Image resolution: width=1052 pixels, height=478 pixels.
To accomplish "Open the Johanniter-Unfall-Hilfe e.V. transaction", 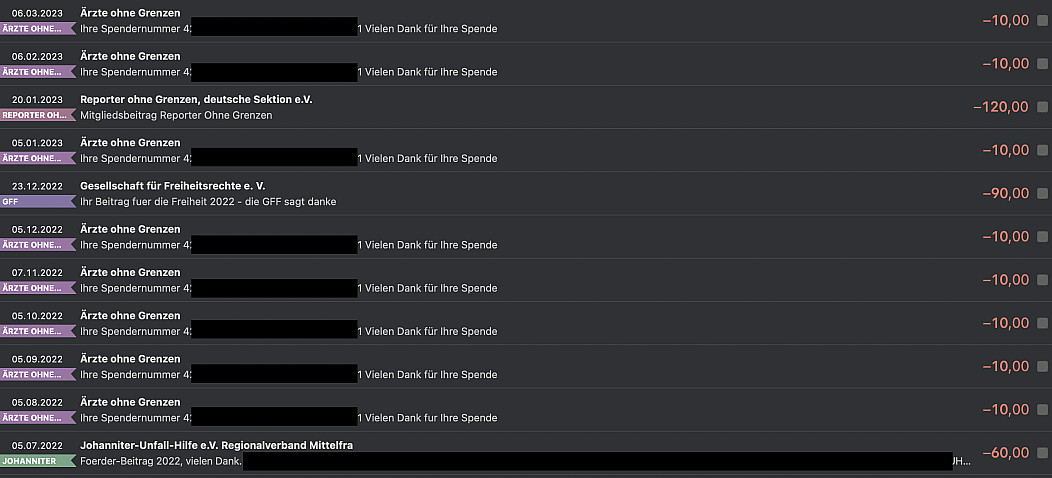I will tap(216, 445).
